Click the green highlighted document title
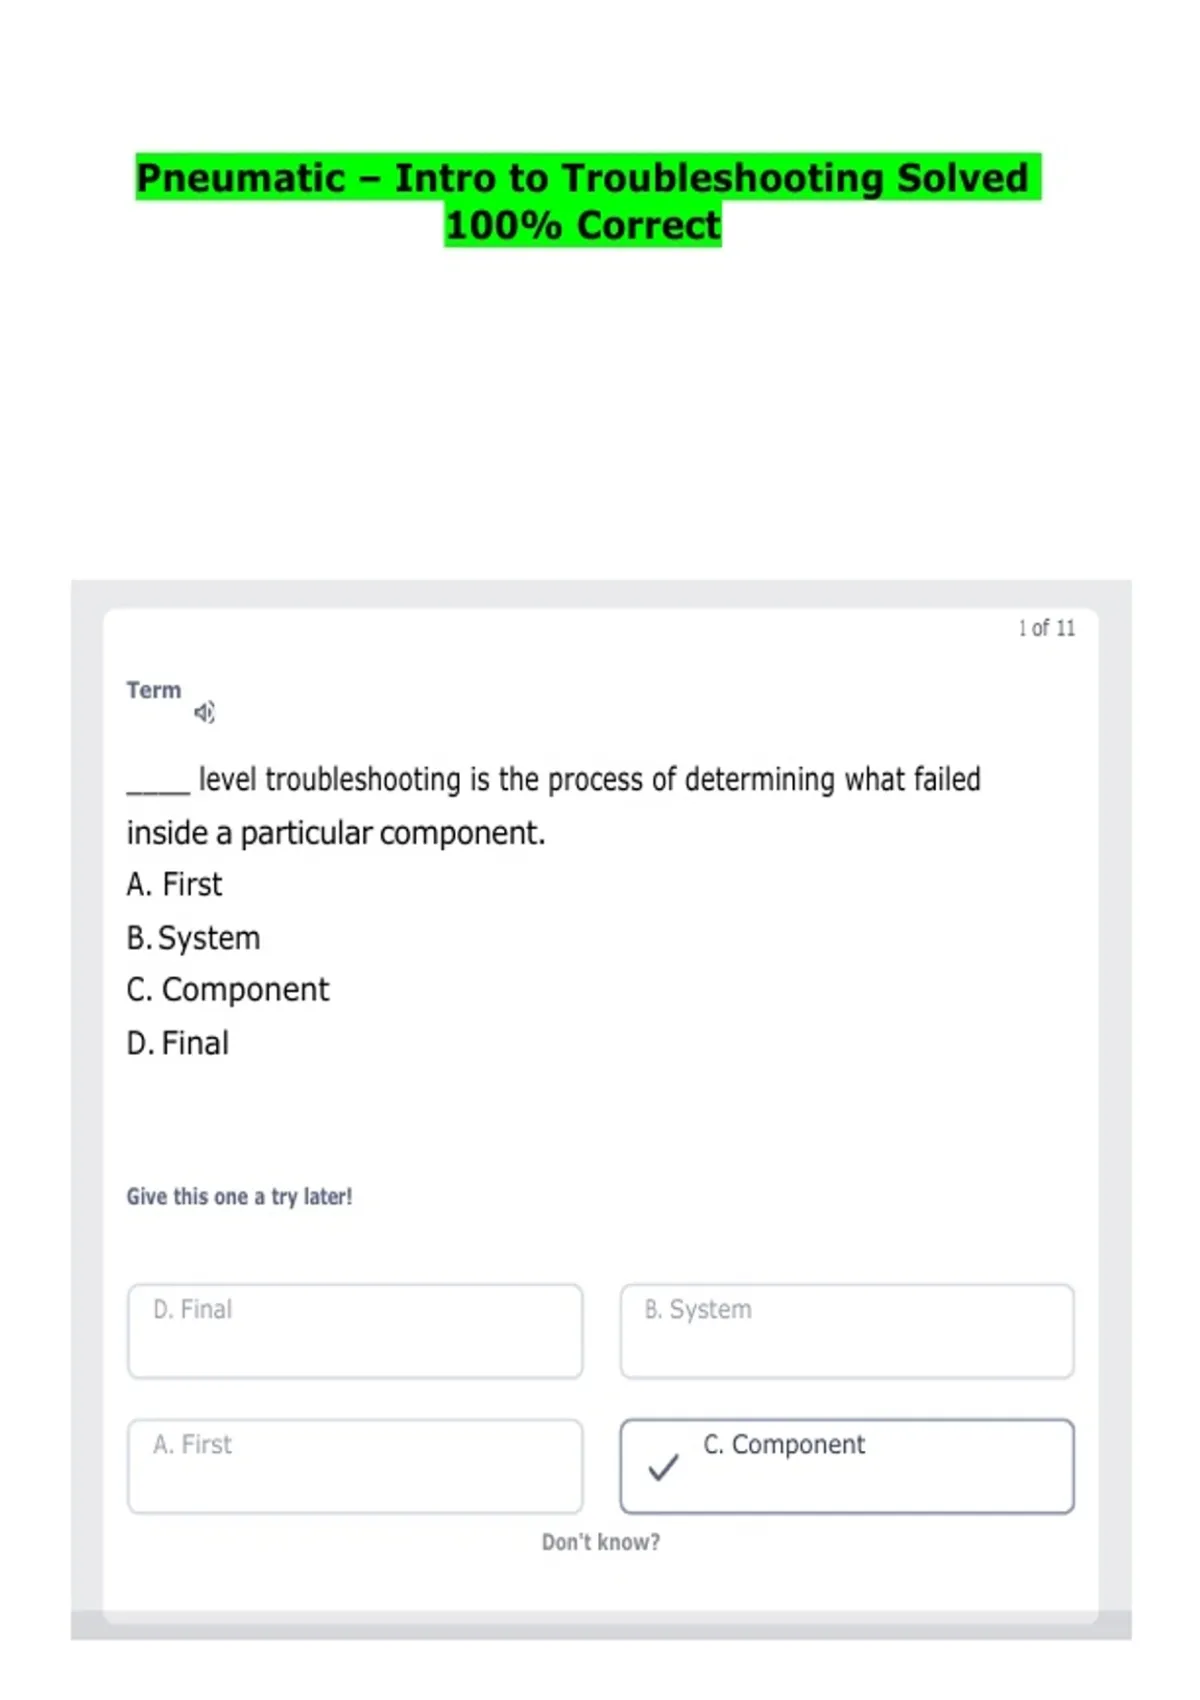1200x1700 pixels. (x=588, y=201)
